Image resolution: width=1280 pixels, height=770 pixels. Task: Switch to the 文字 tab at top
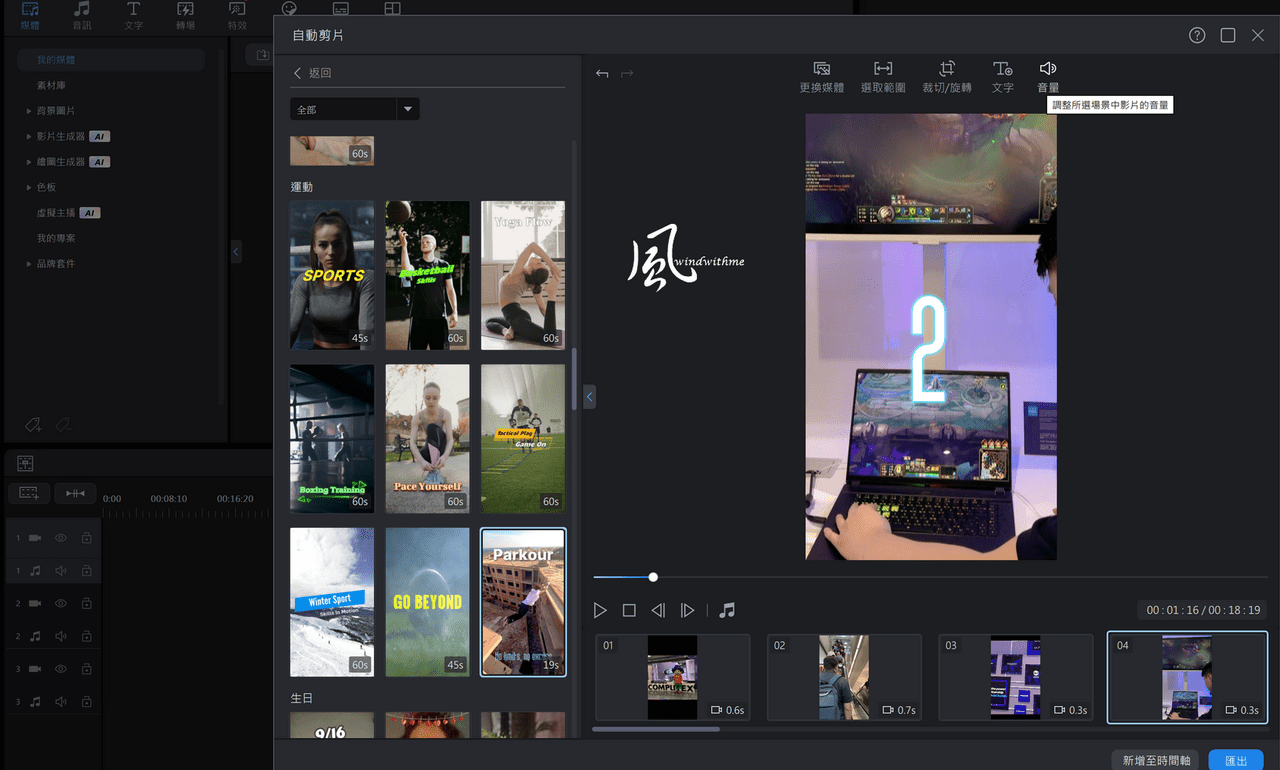point(133,16)
